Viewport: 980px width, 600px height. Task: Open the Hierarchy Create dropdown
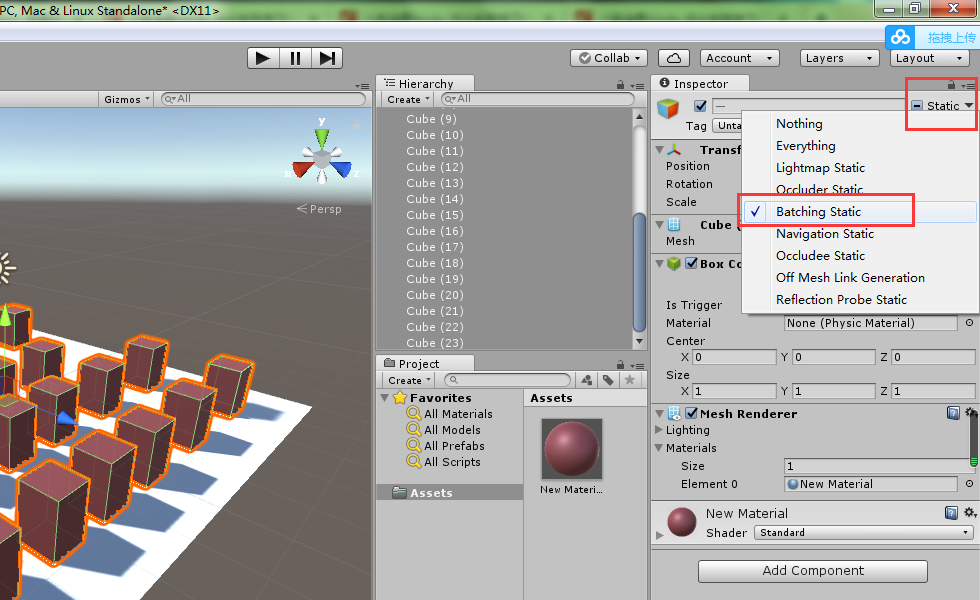408,99
